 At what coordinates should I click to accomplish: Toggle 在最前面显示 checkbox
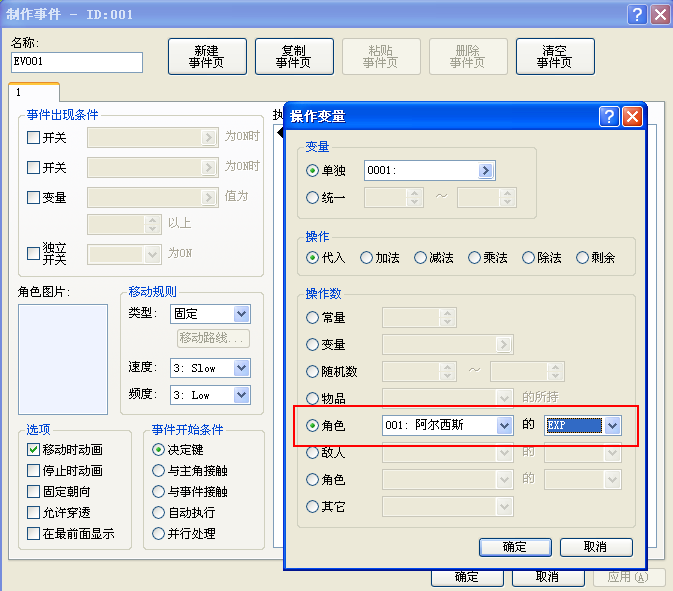click(33, 533)
